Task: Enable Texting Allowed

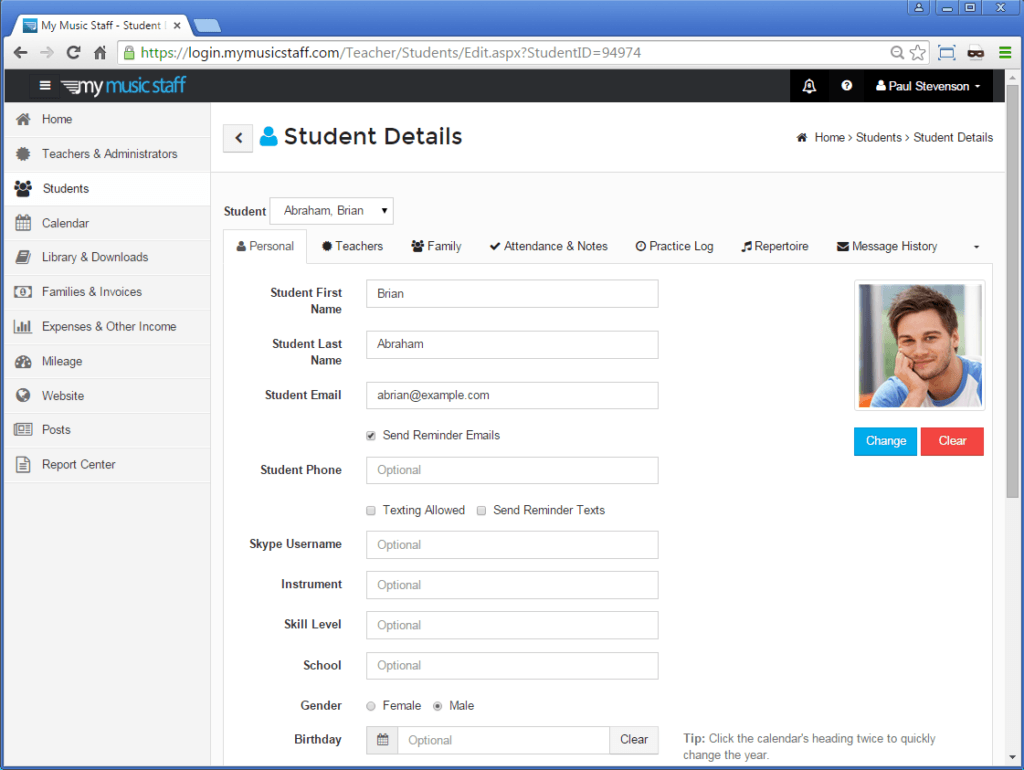Action: coord(371,510)
